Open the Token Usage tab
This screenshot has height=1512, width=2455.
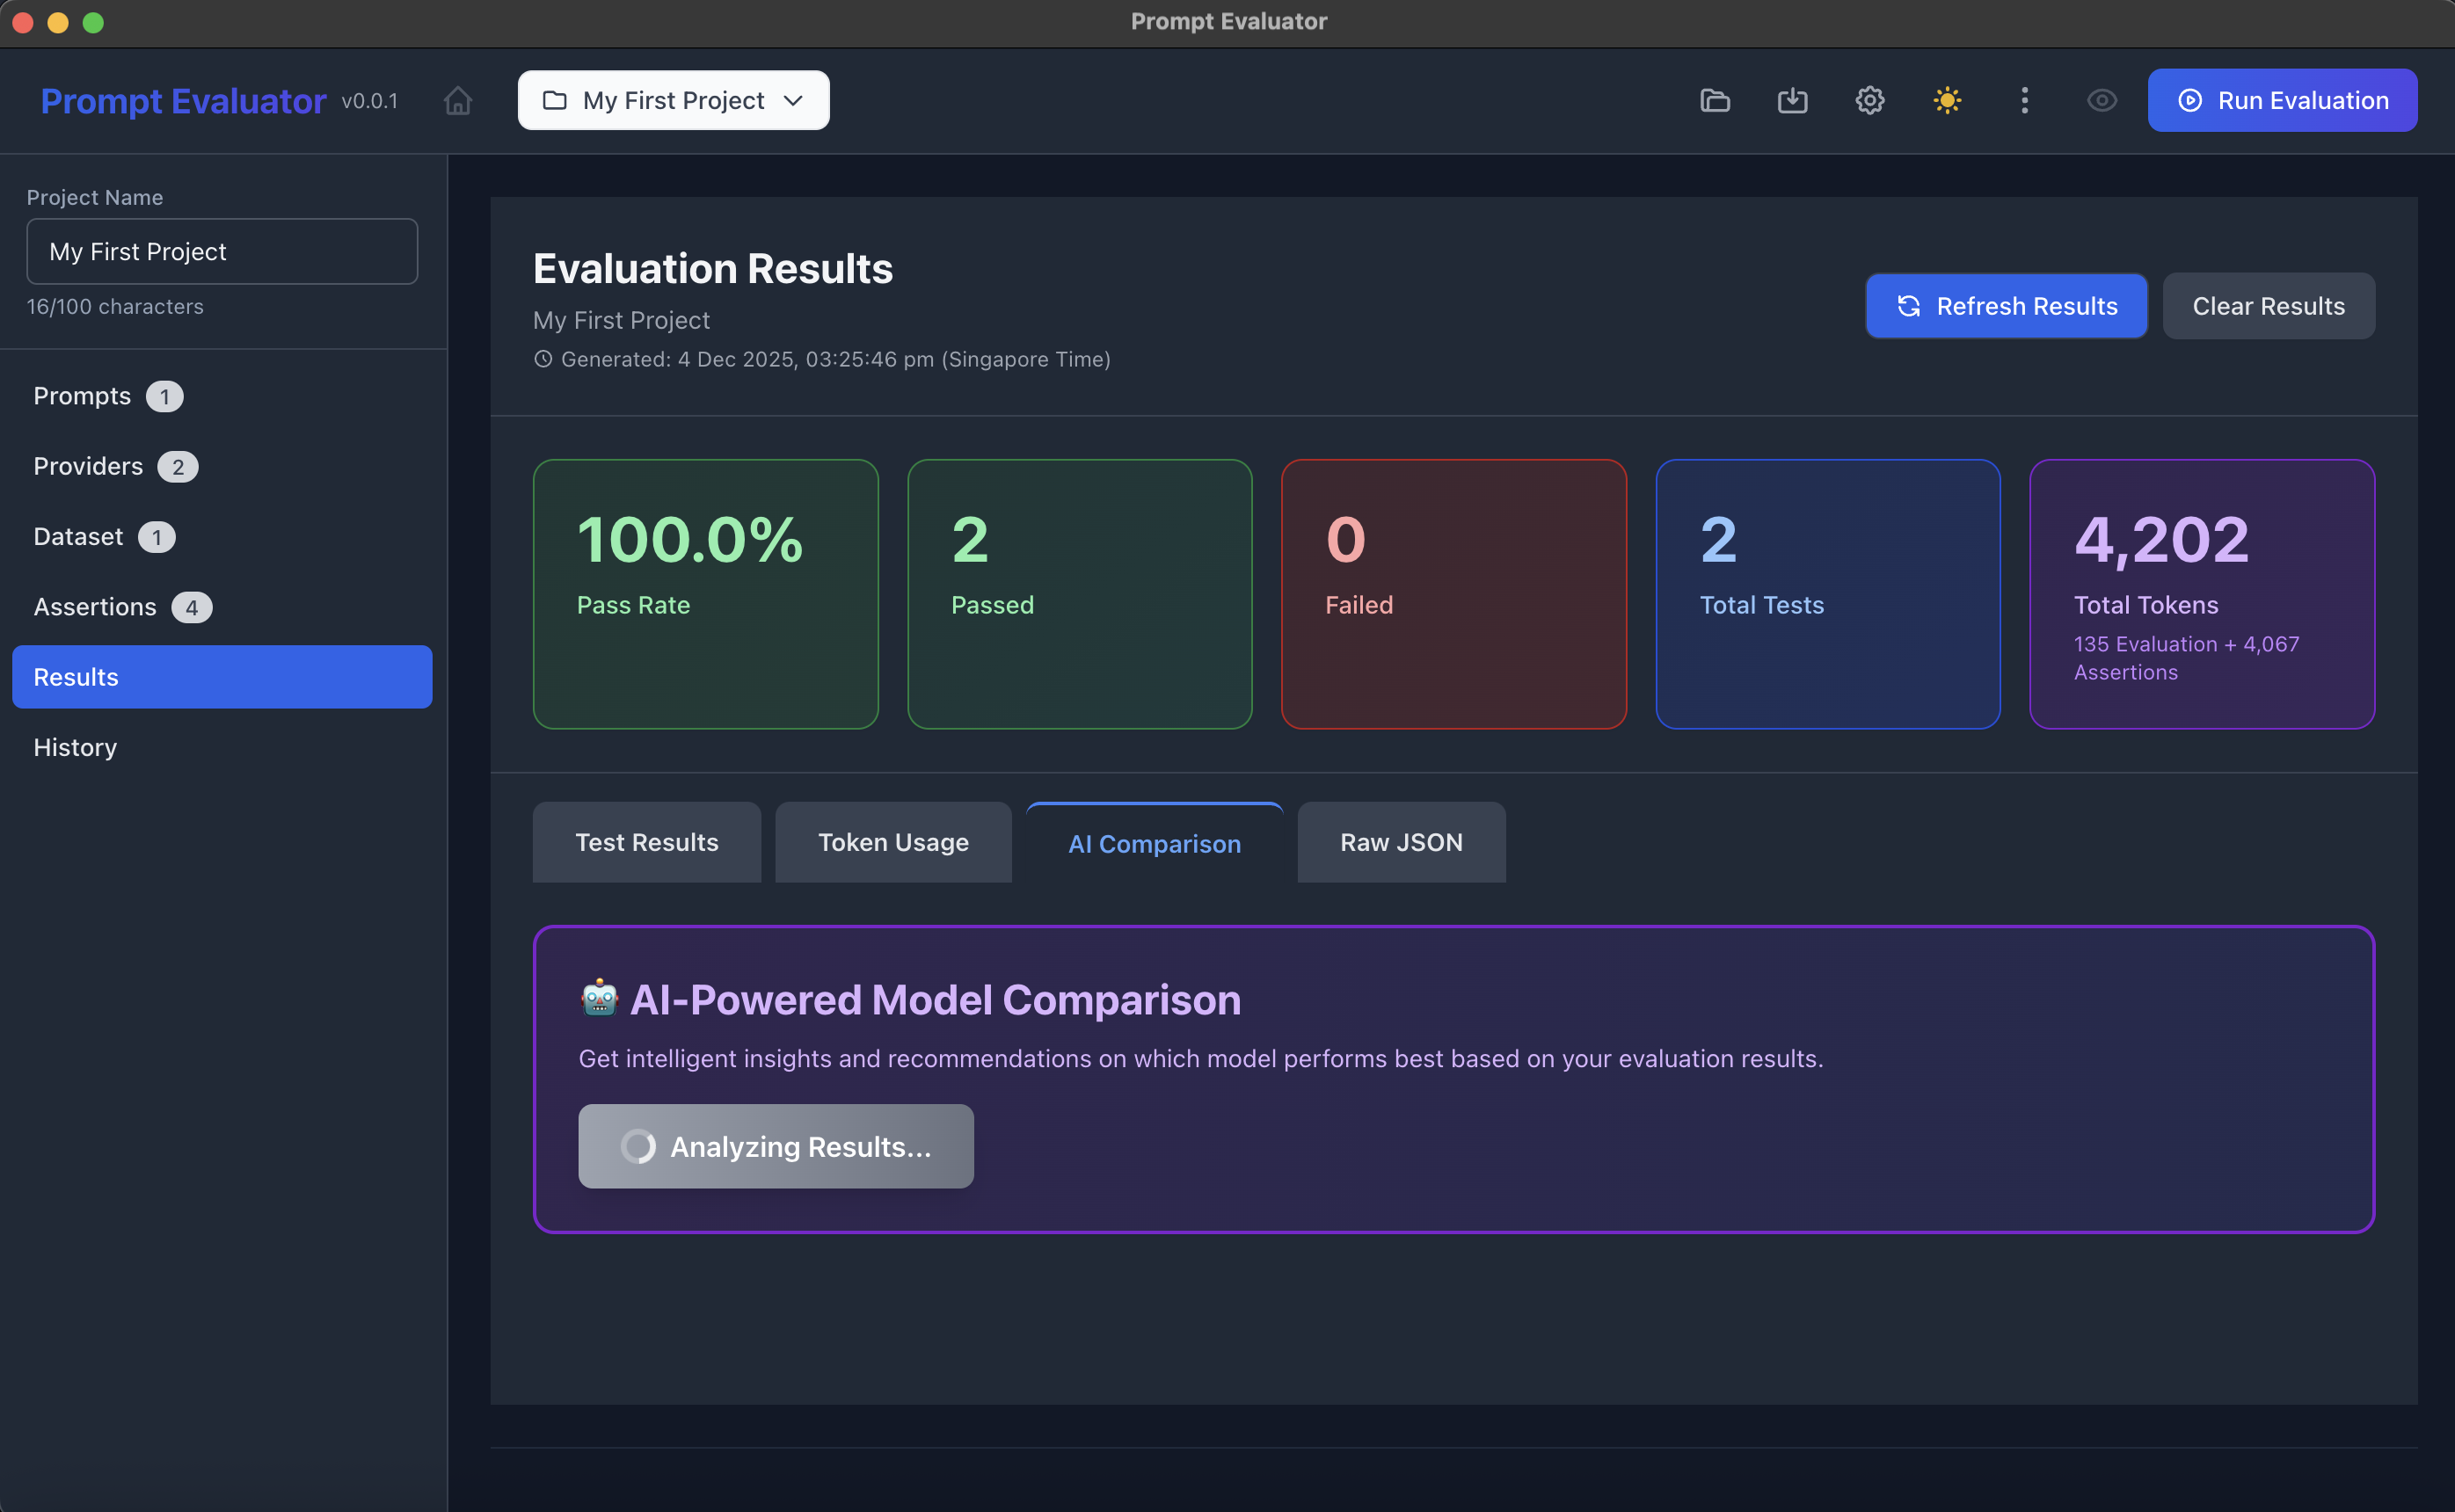coord(893,842)
